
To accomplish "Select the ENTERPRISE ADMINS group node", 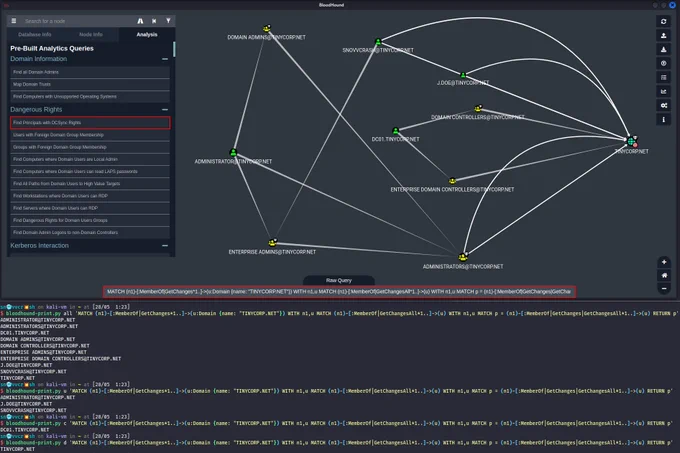I will pos(272,243).
